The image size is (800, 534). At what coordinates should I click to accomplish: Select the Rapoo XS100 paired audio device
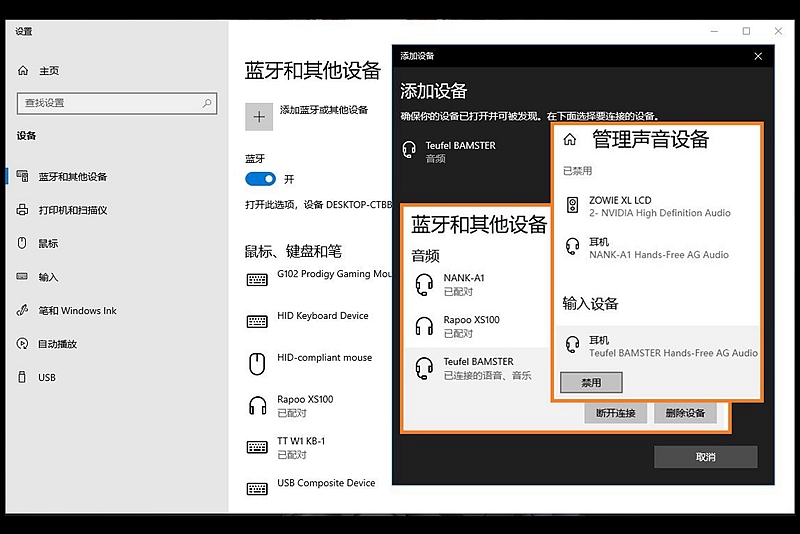(472, 326)
